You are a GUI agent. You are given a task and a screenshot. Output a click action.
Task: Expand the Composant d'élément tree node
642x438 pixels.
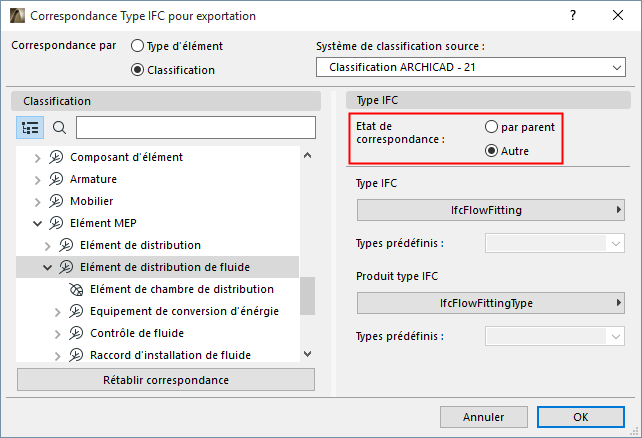(x=38, y=157)
